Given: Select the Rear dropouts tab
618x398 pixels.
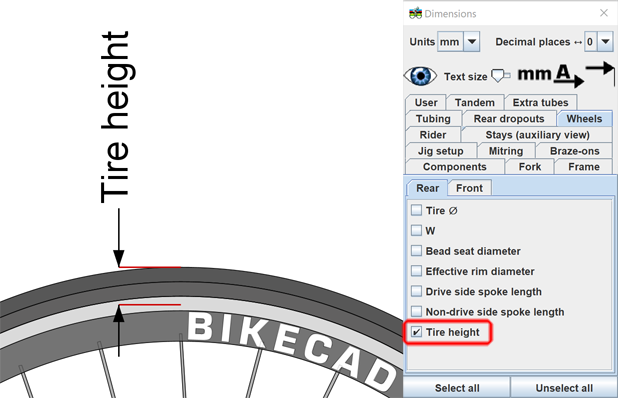Looking at the screenshot, I should [x=509, y=119].
